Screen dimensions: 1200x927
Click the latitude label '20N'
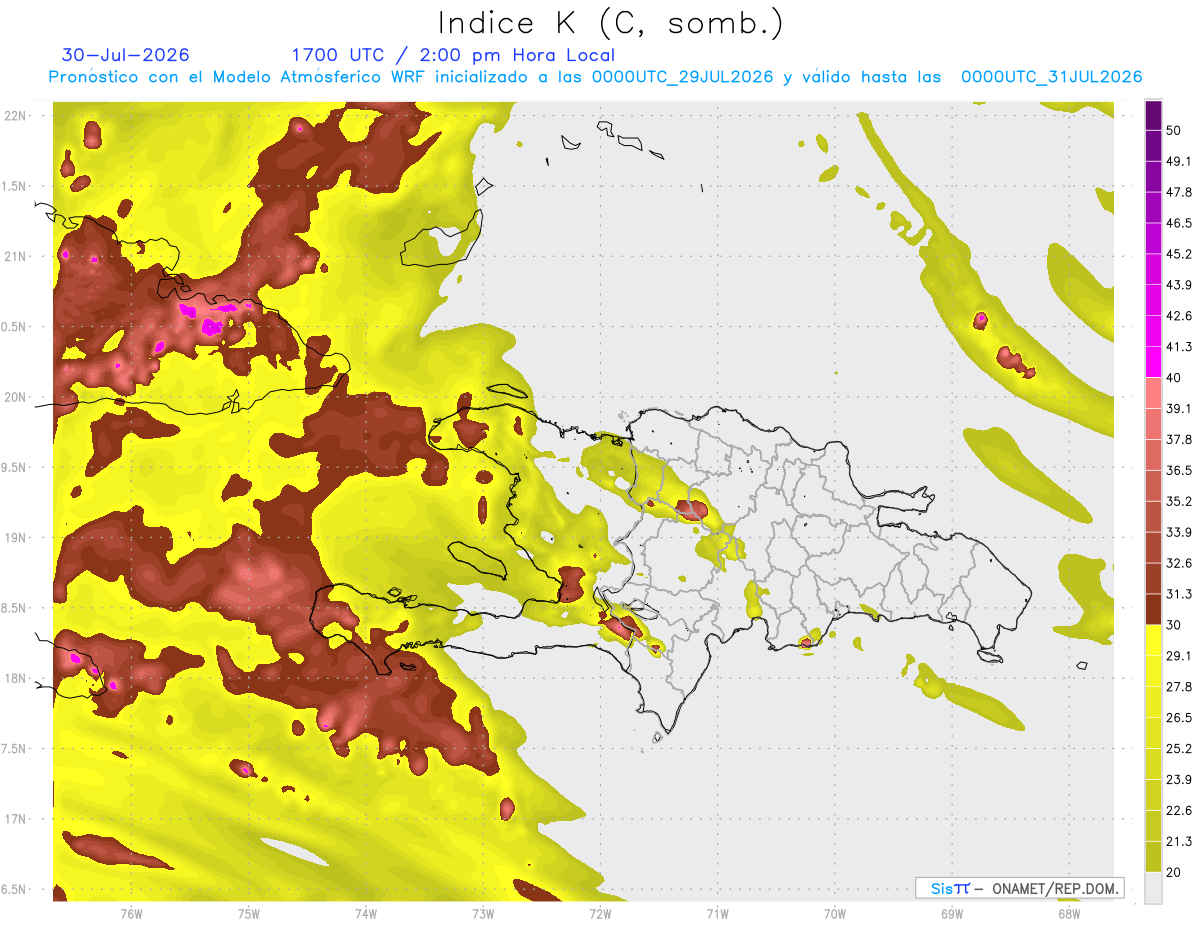[17, 397]
